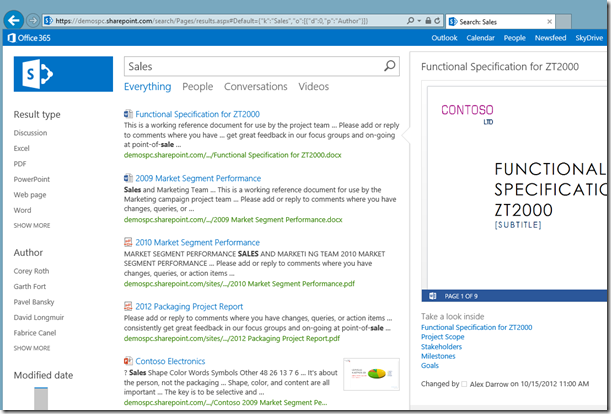Viewport: 611px width, 414px height.
Task: Close the Search: Sales browser tab
Action: point(549,21)
